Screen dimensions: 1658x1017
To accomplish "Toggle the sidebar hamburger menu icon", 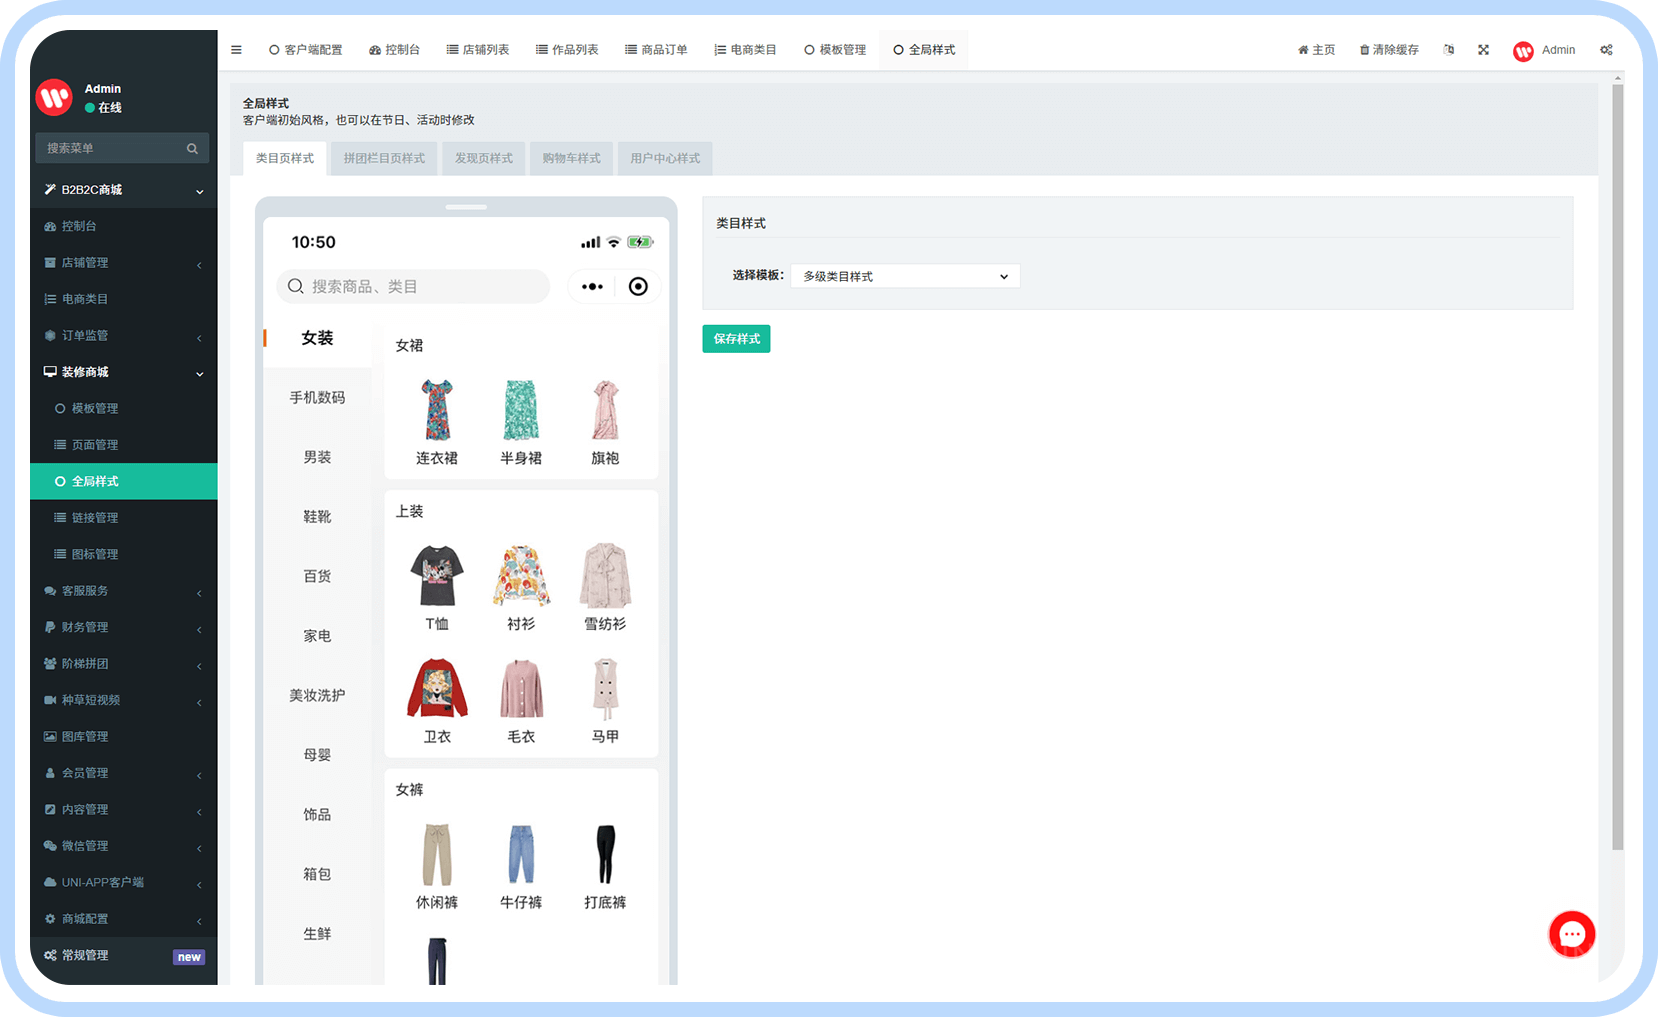I will tap(236, 50).
